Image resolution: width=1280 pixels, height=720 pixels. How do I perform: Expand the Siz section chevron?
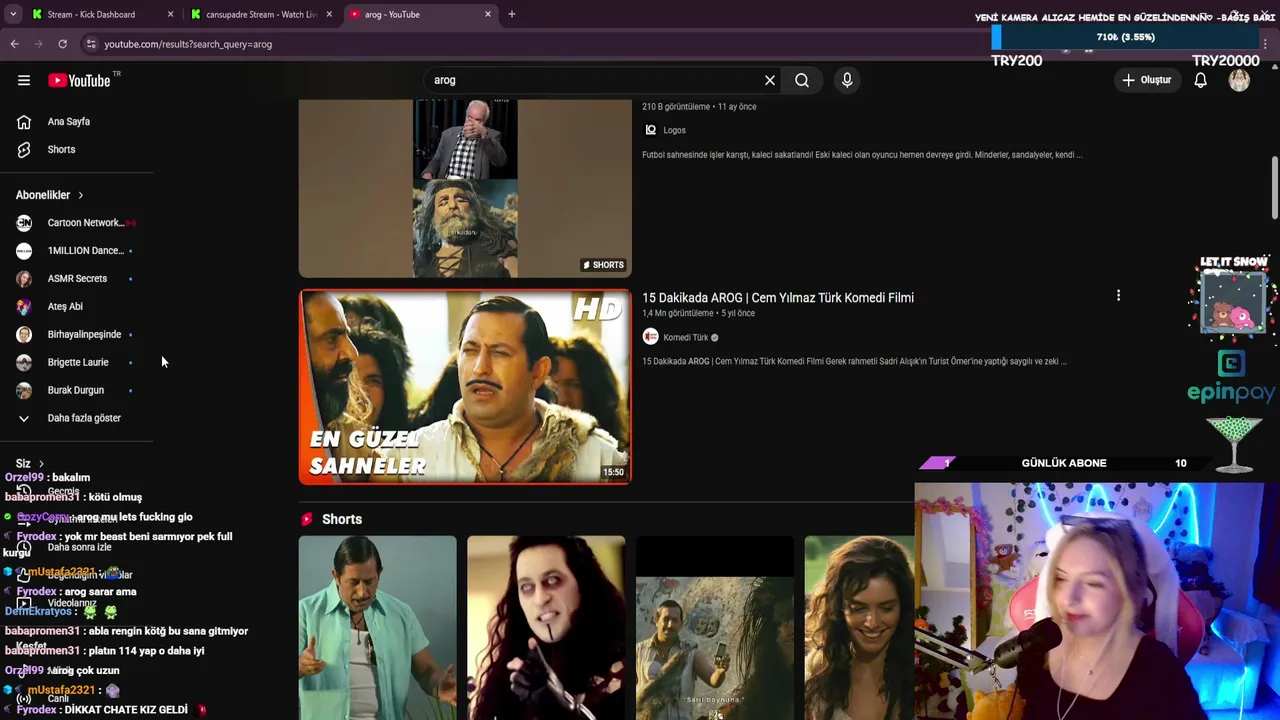coord(41,464)
